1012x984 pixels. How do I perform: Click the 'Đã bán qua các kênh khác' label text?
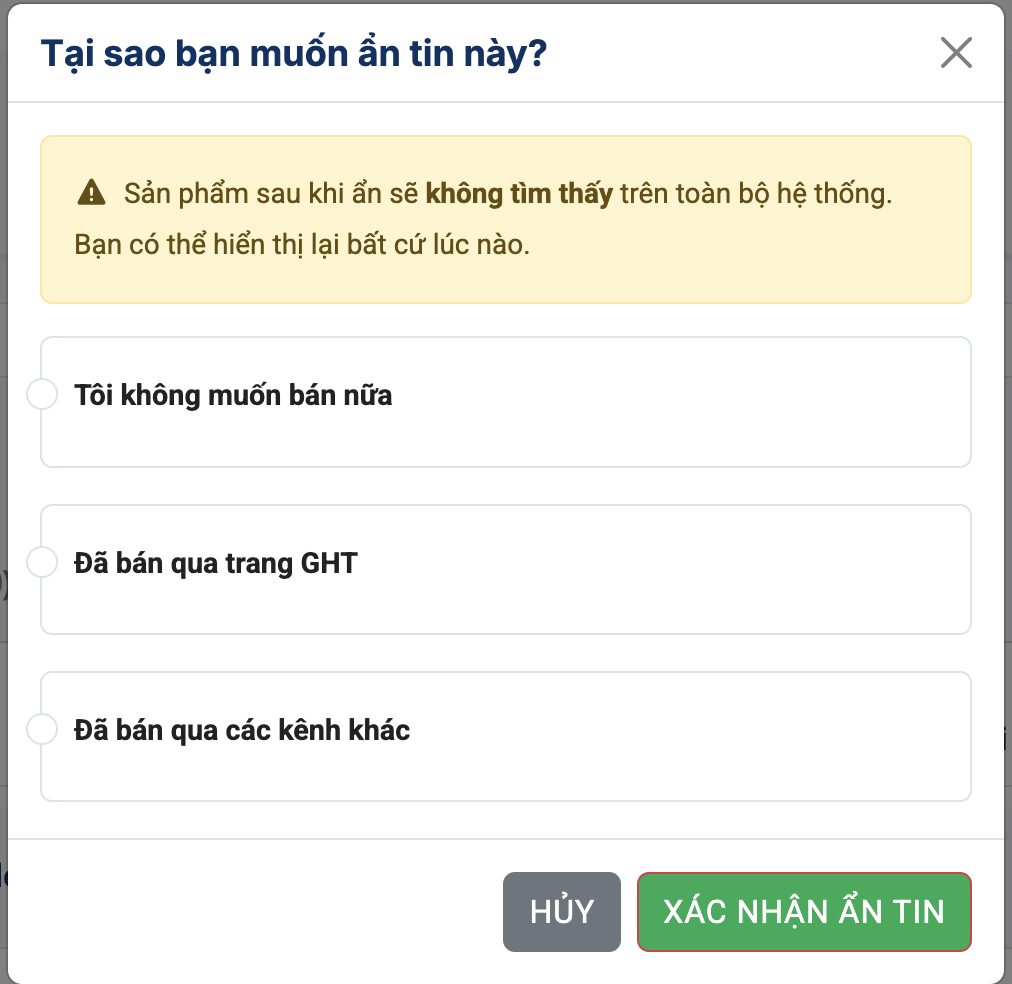pyautogui.click(x=242, y=731)
